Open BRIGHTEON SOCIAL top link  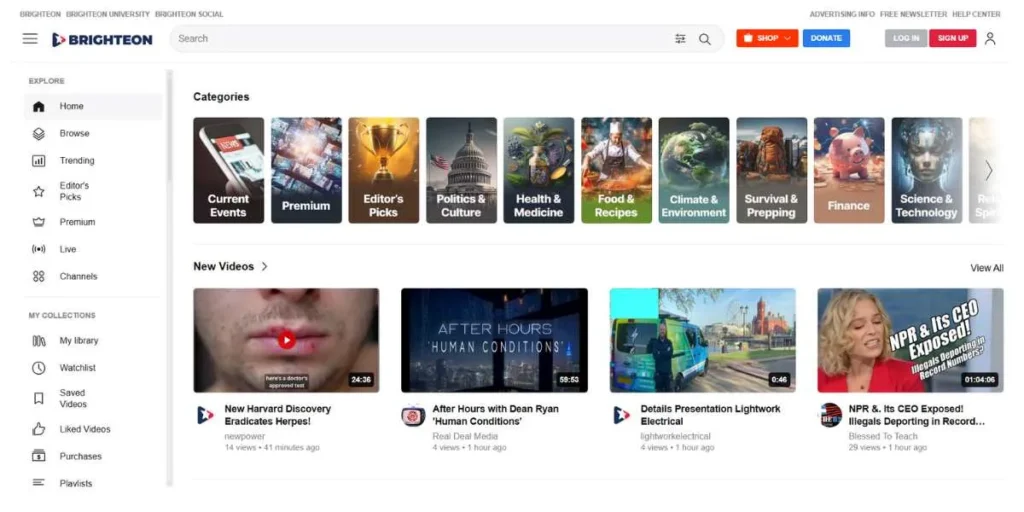click(189, 14)
